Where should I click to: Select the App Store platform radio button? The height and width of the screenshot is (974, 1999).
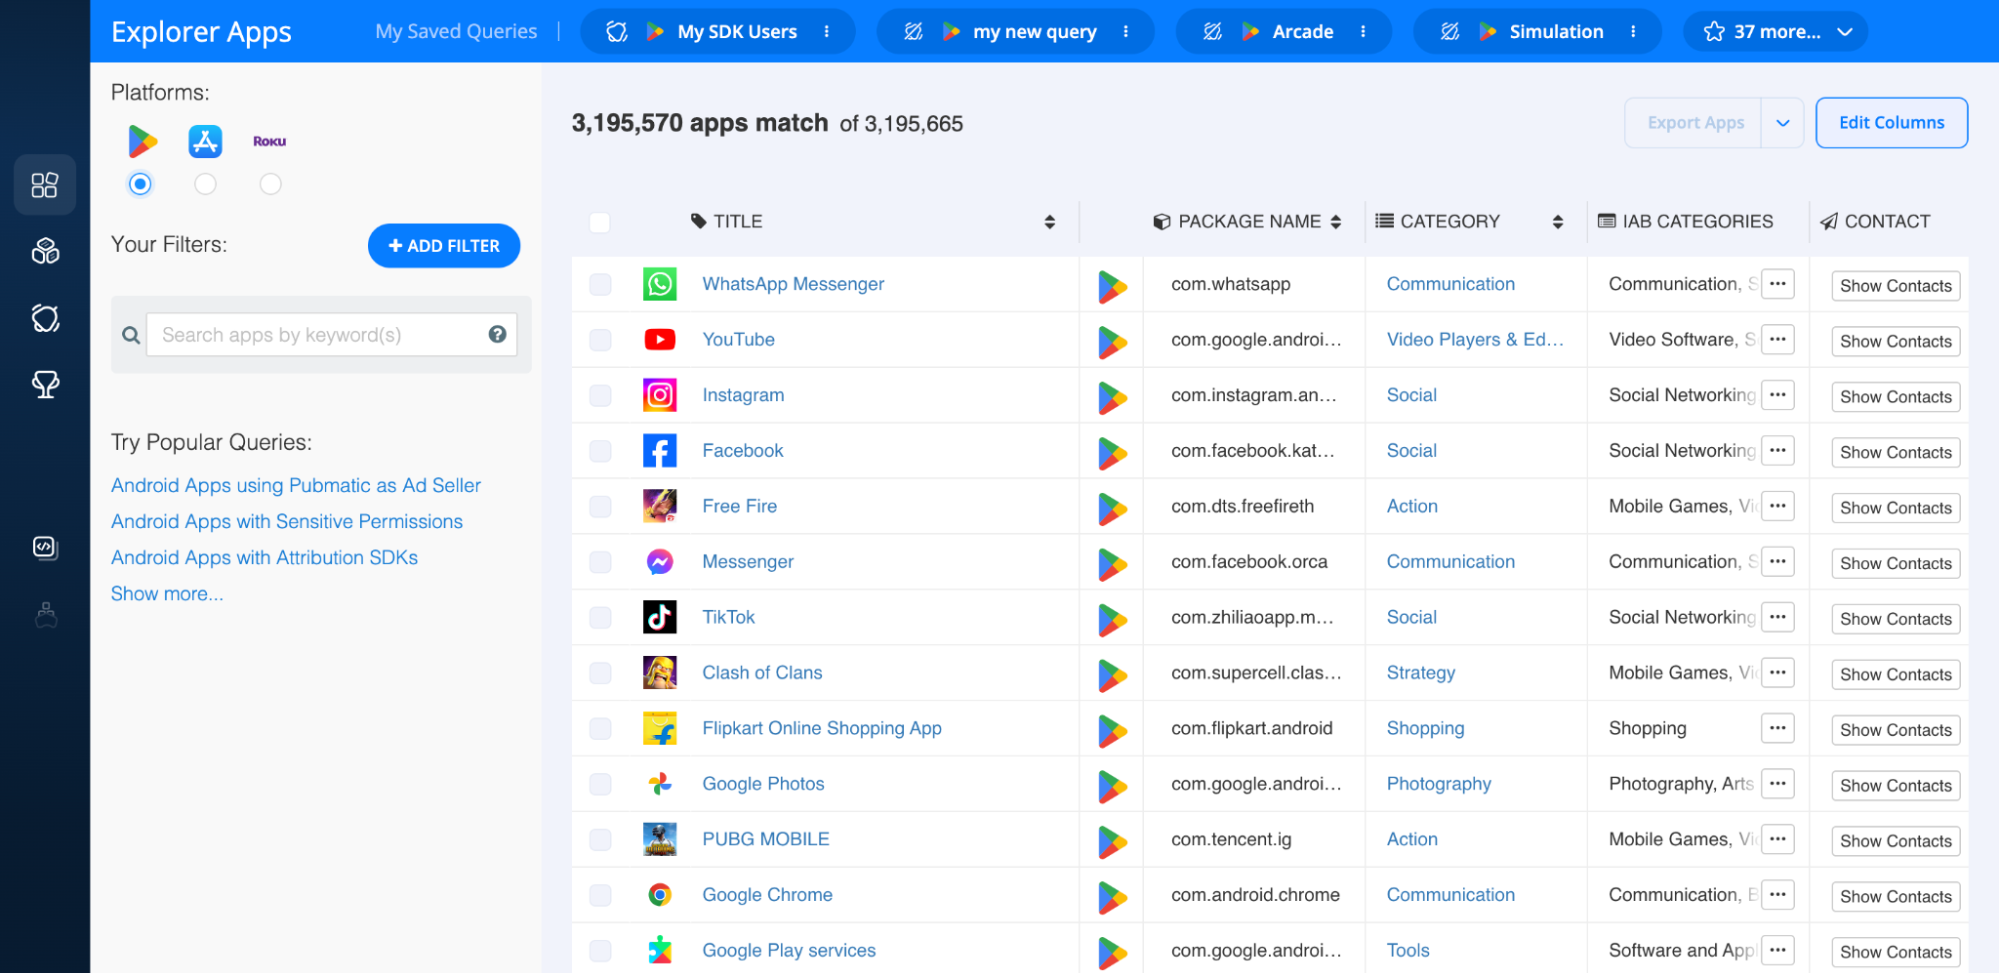pyautogui.click(x=205, y=184)
